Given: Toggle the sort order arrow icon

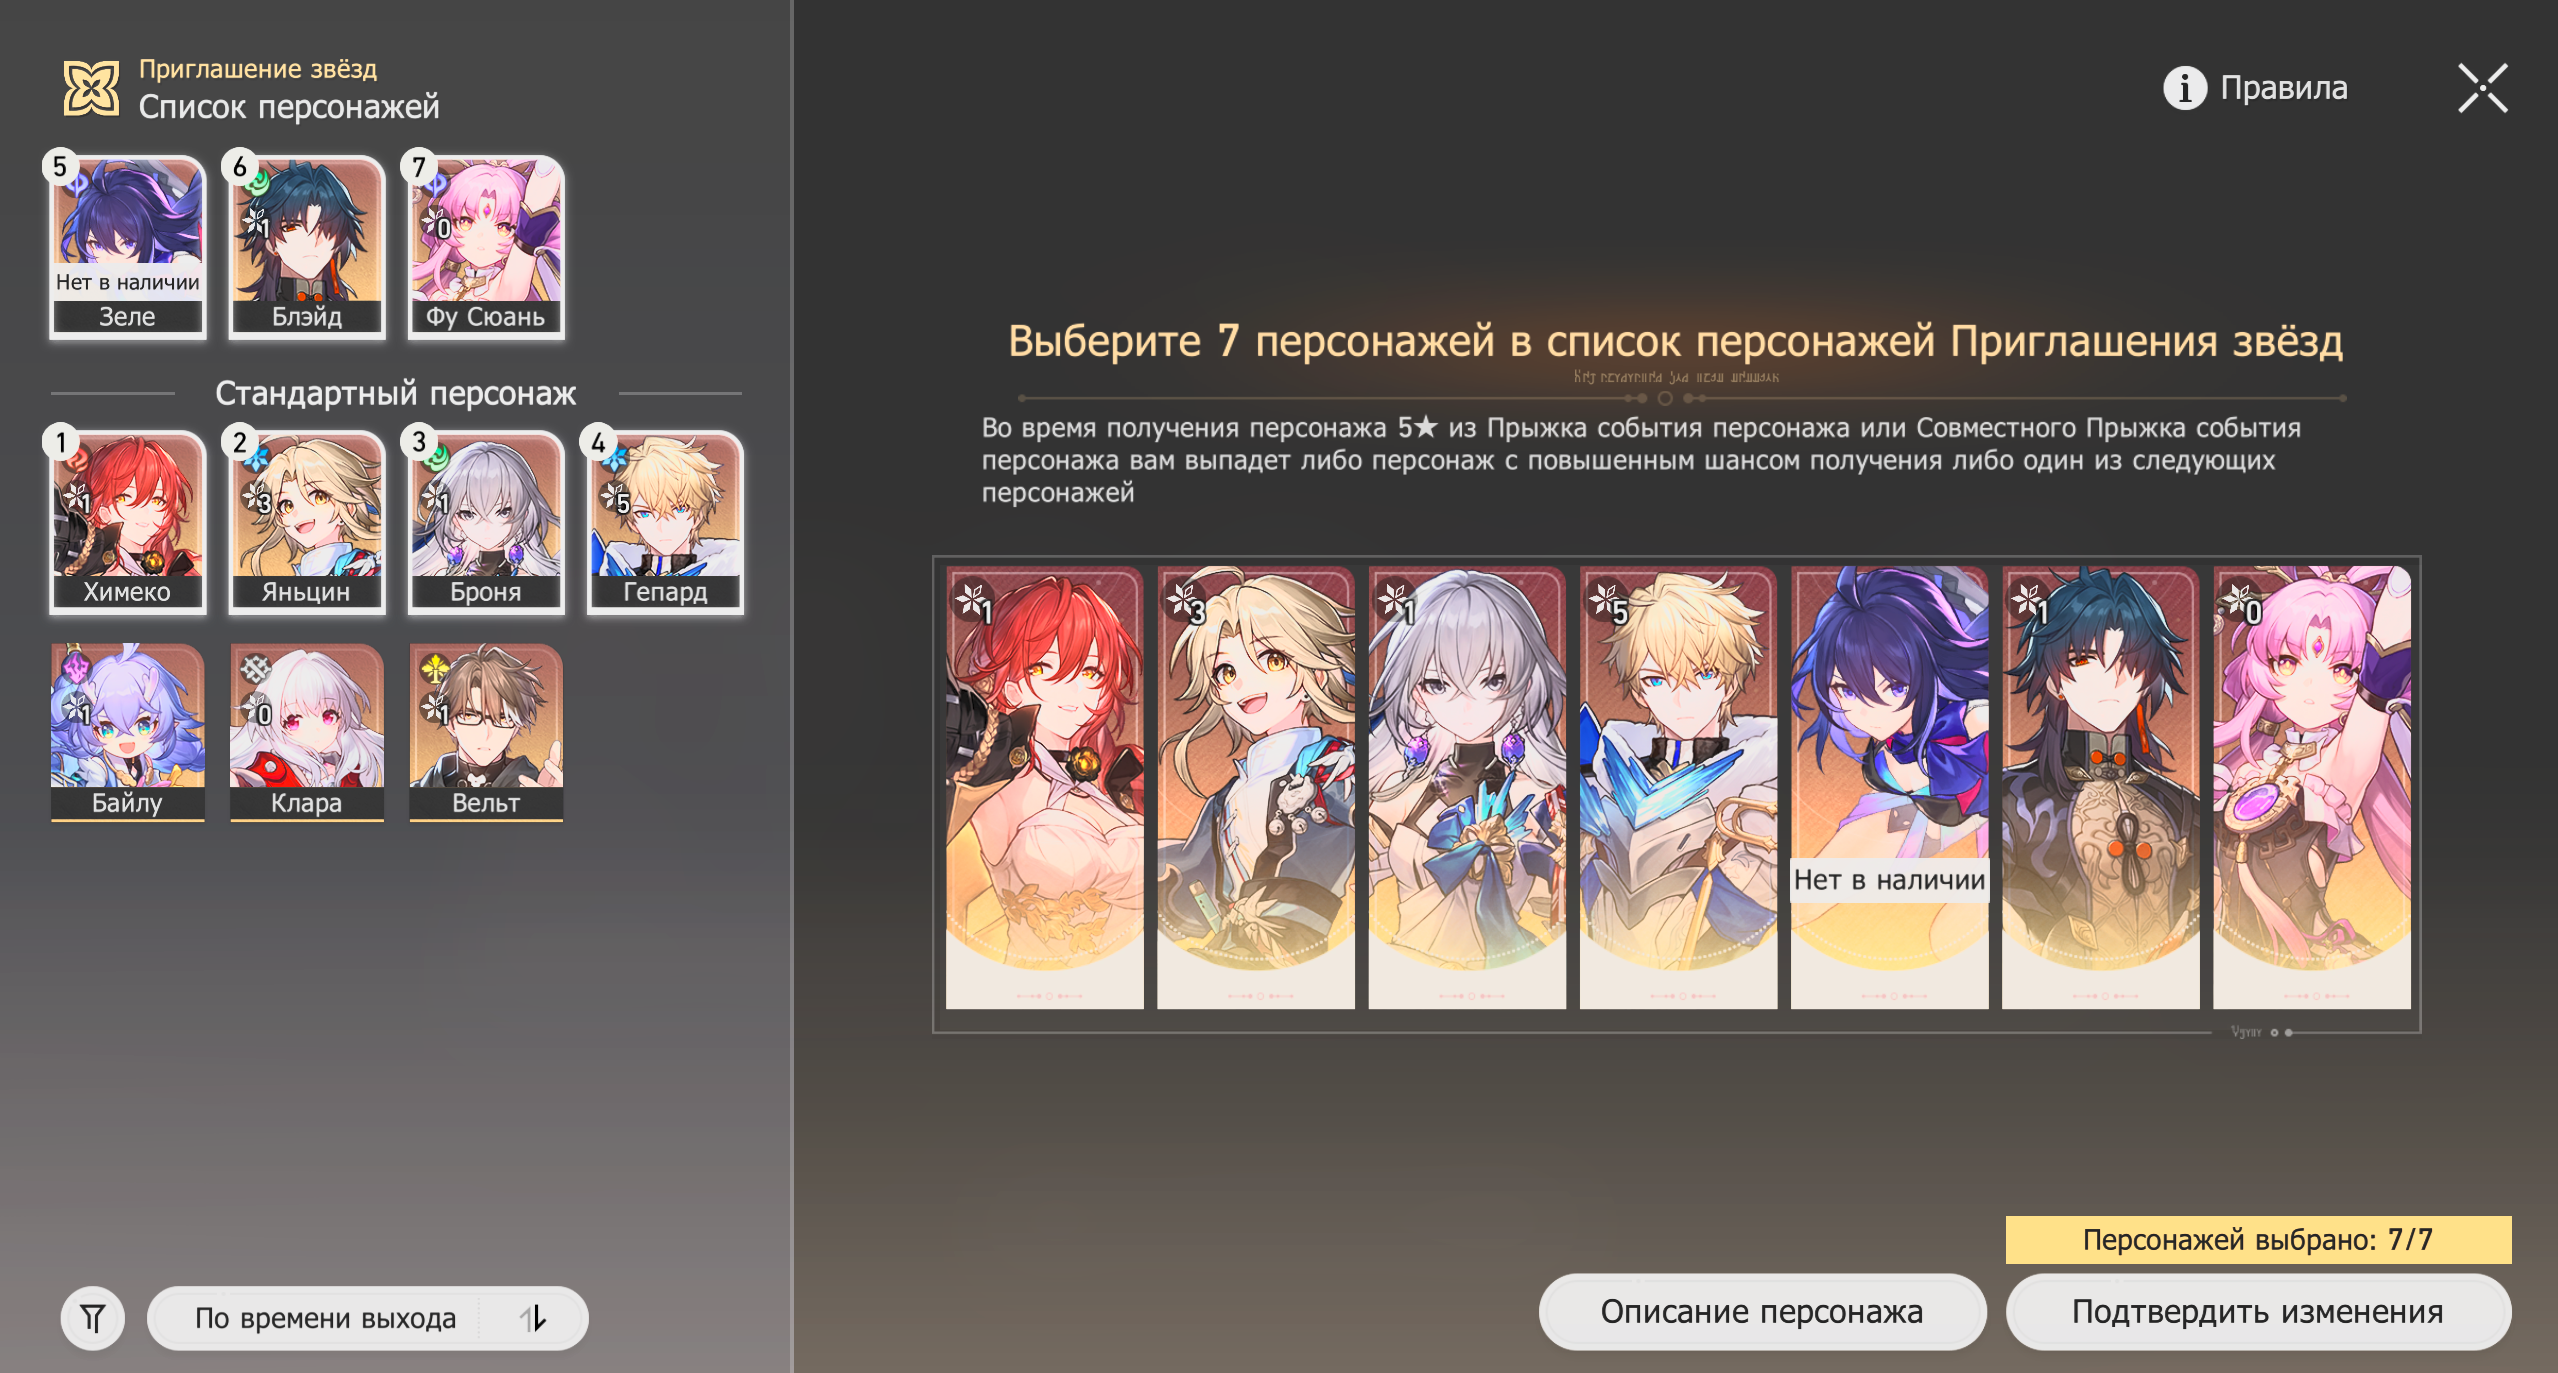Looking at the screenshot, I should click(x=534, y=1318).
